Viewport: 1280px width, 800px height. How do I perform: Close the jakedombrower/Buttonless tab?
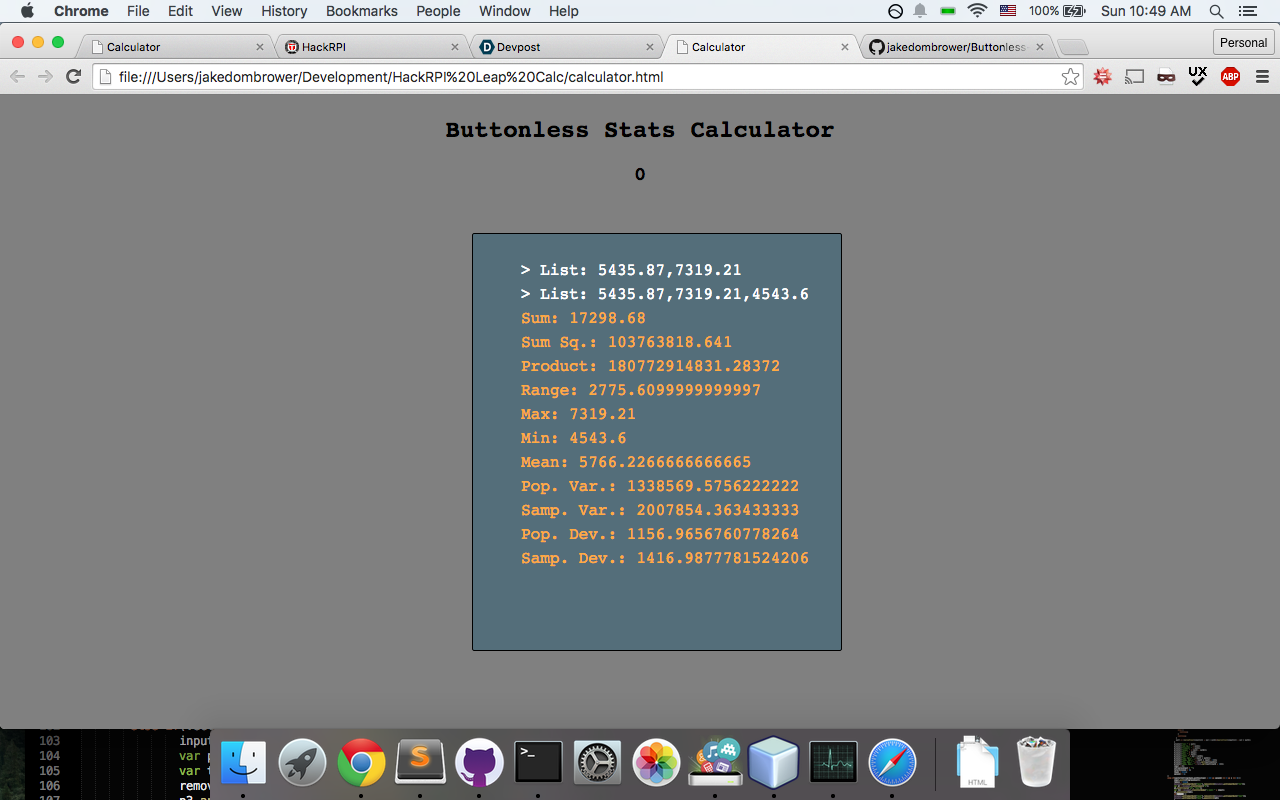[1040, 47]
